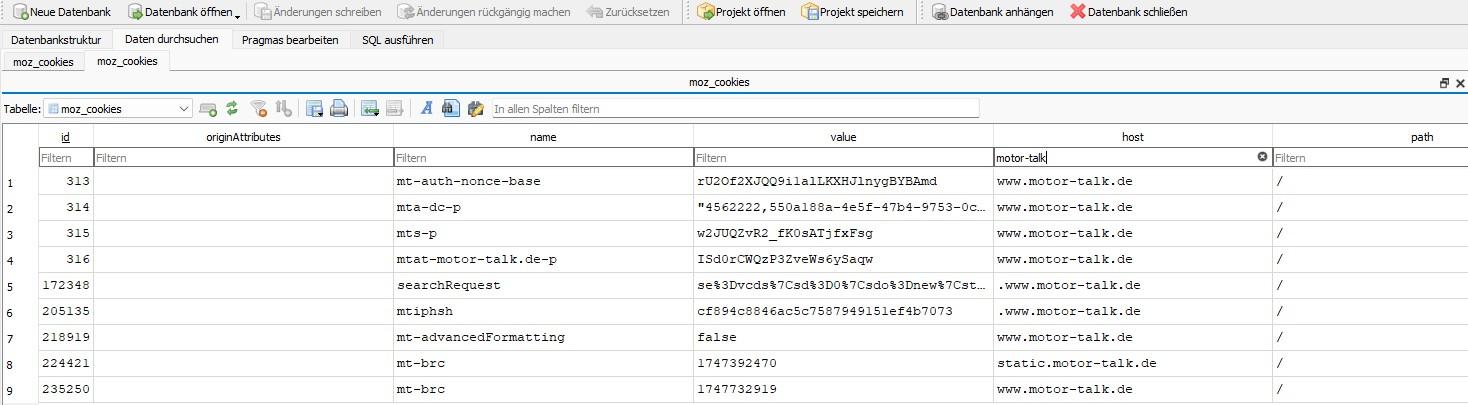Image resolution: width=1468 pixels, height=405 pixels.
Task: Click the cell mt-auth-nonce-base
Action: [543, 182]
